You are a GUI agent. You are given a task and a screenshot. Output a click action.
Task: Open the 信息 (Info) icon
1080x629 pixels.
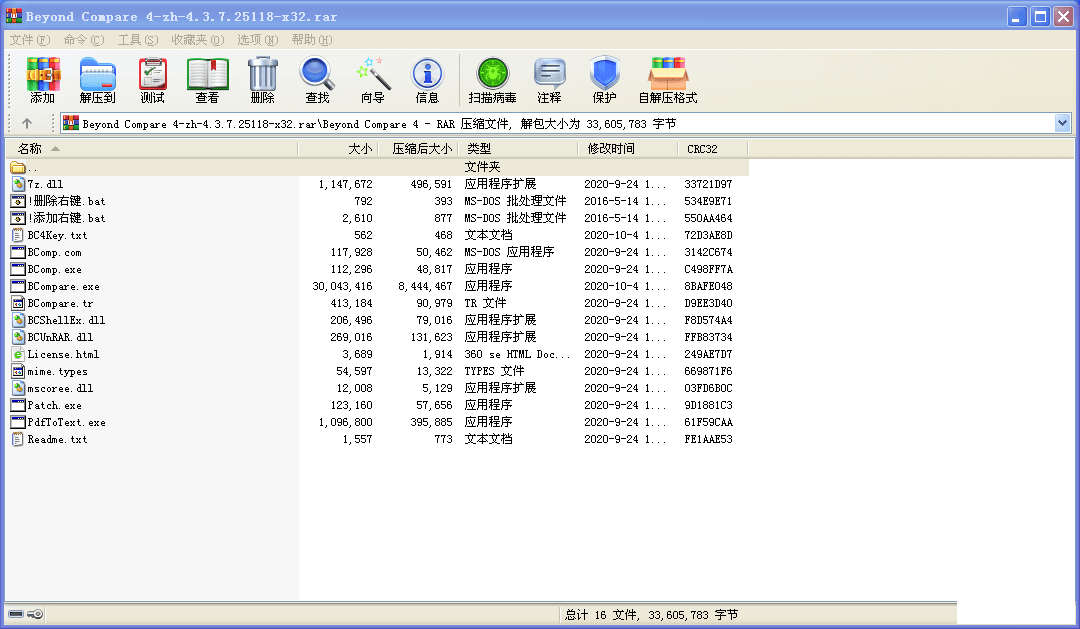click(427, 74)
